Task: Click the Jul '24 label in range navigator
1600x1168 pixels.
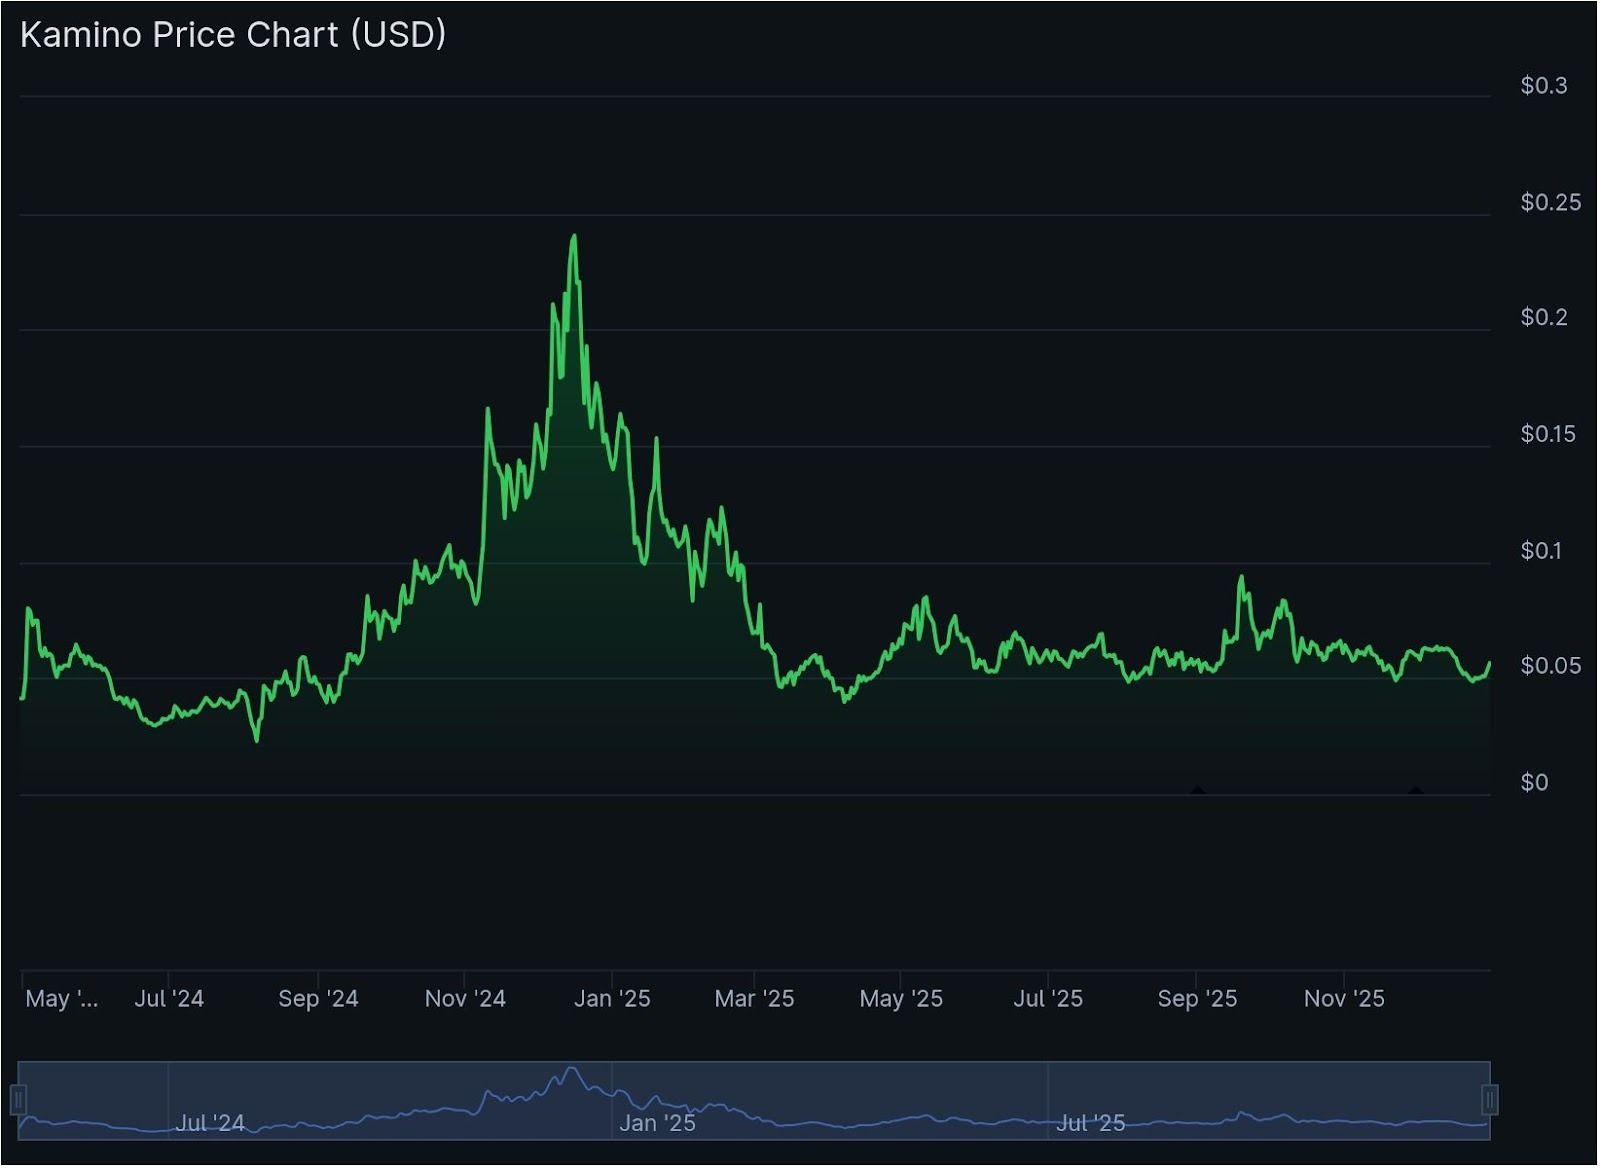Action: pos(210,1124)
